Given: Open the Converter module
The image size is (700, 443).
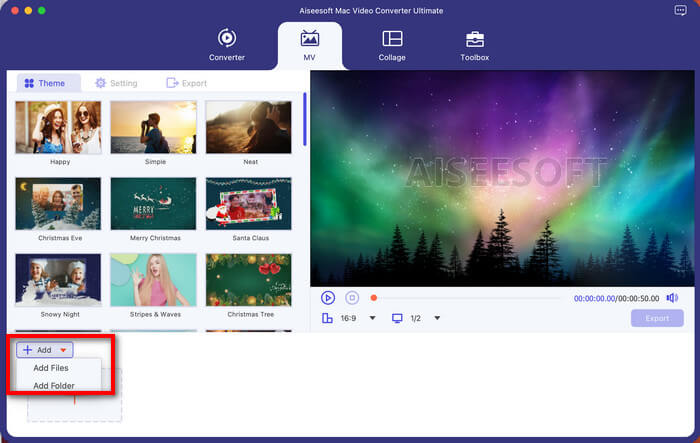Looking at the screenshot, I should [227, 45].
